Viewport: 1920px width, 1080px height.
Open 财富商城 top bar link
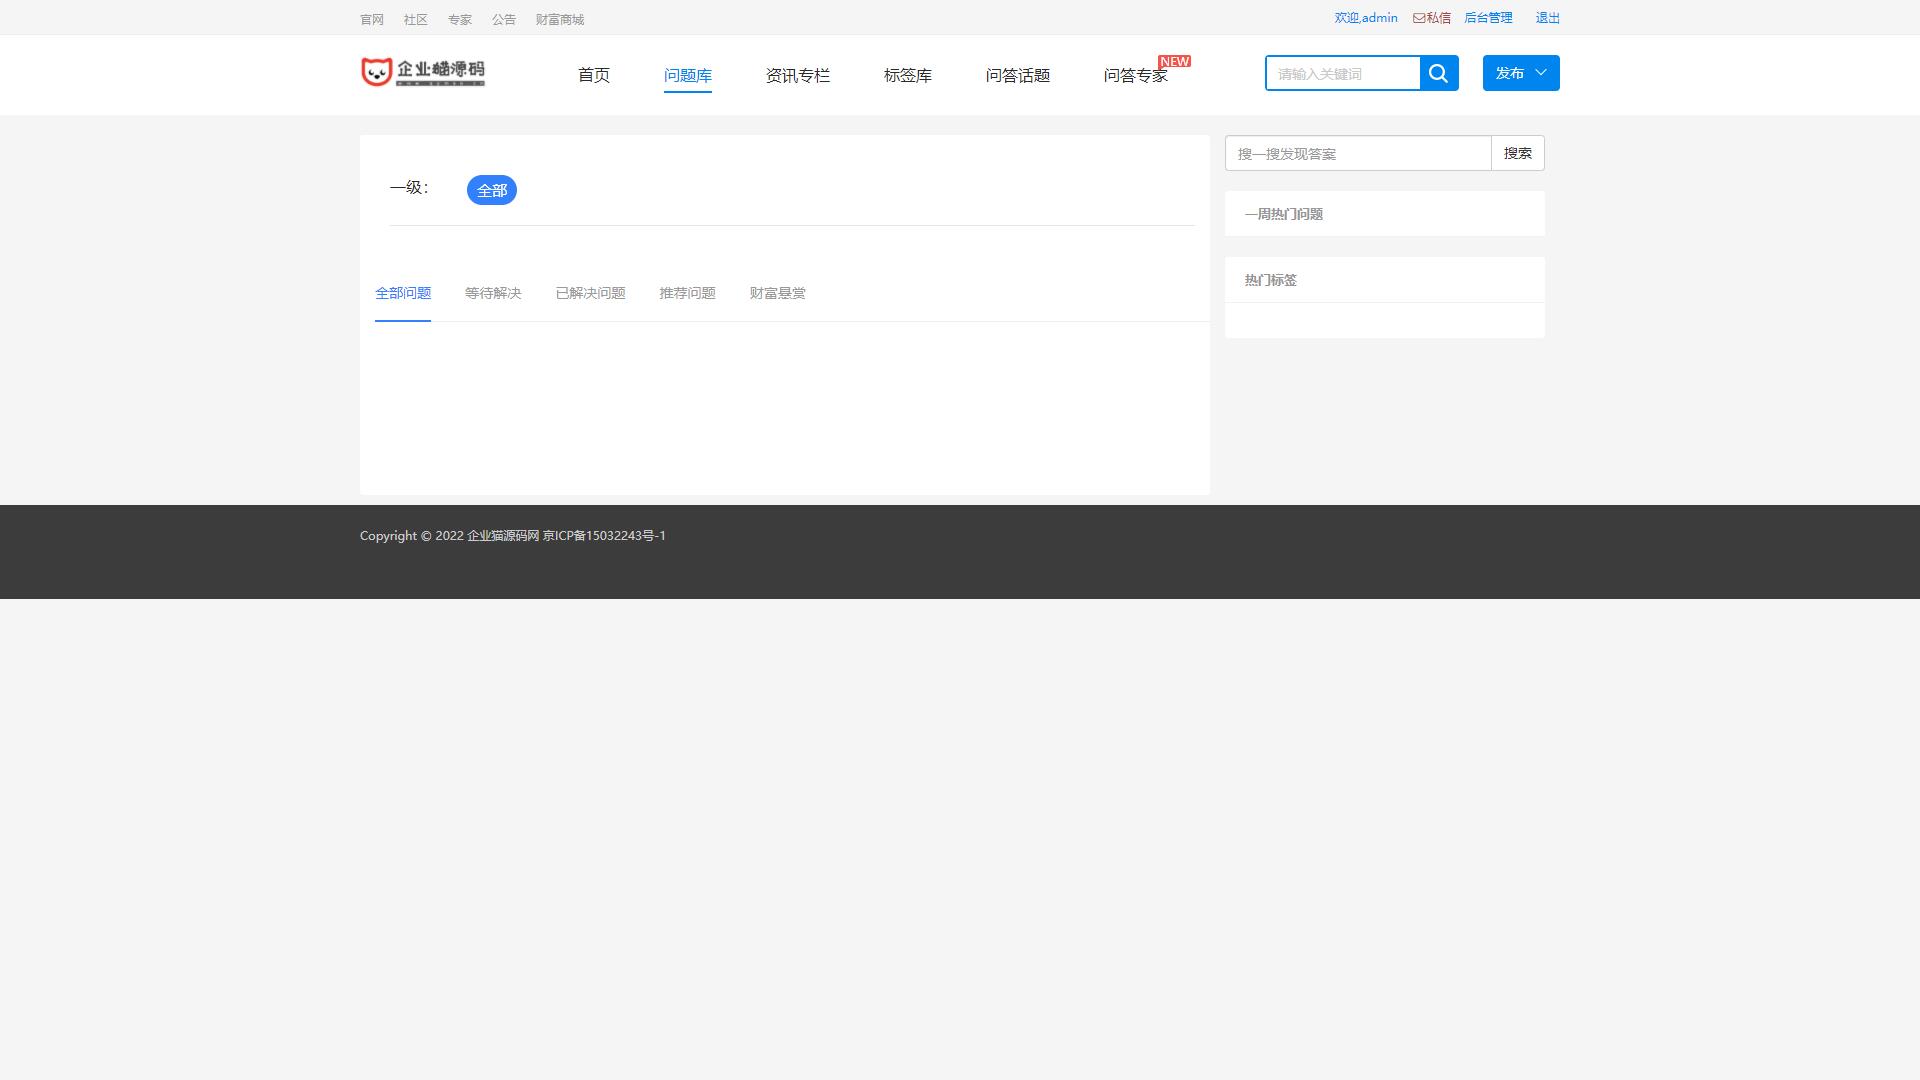pos(559,20)
